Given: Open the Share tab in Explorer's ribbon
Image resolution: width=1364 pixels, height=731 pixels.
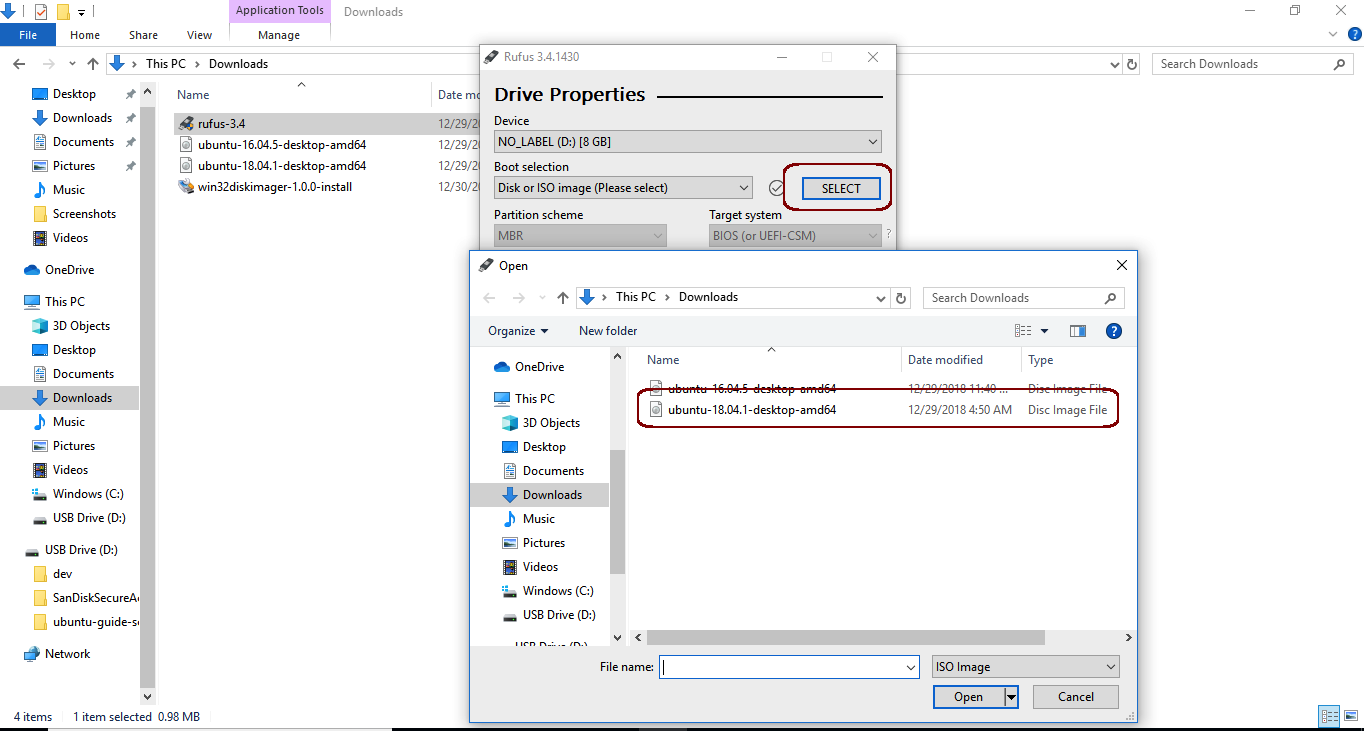Looking at the screenshot, I should pos(143,35).
